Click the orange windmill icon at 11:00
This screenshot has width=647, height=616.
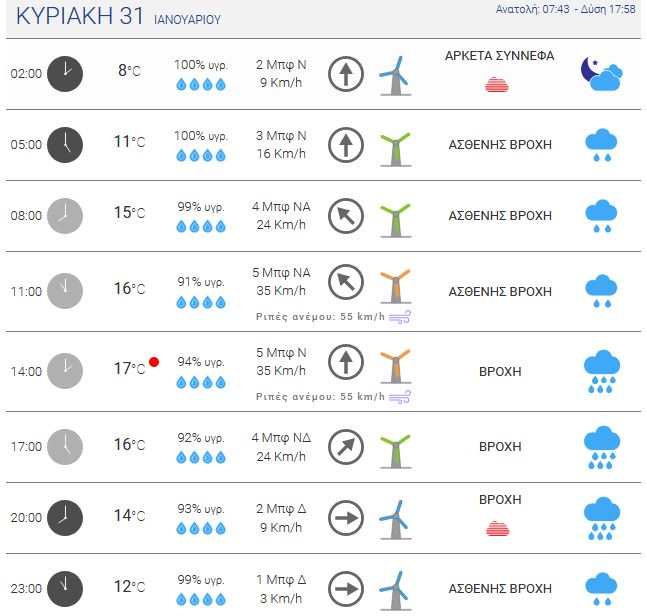coord(395,286)
